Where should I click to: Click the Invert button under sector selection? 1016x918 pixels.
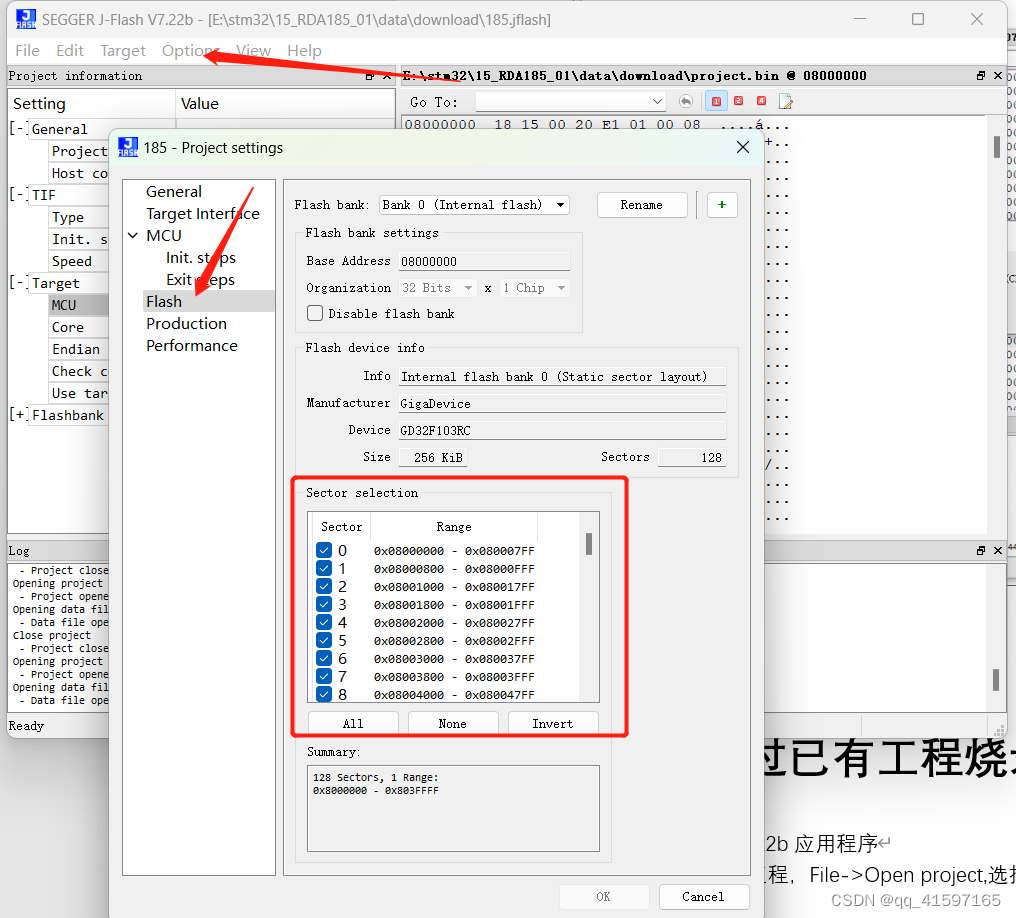click(553, 723)
